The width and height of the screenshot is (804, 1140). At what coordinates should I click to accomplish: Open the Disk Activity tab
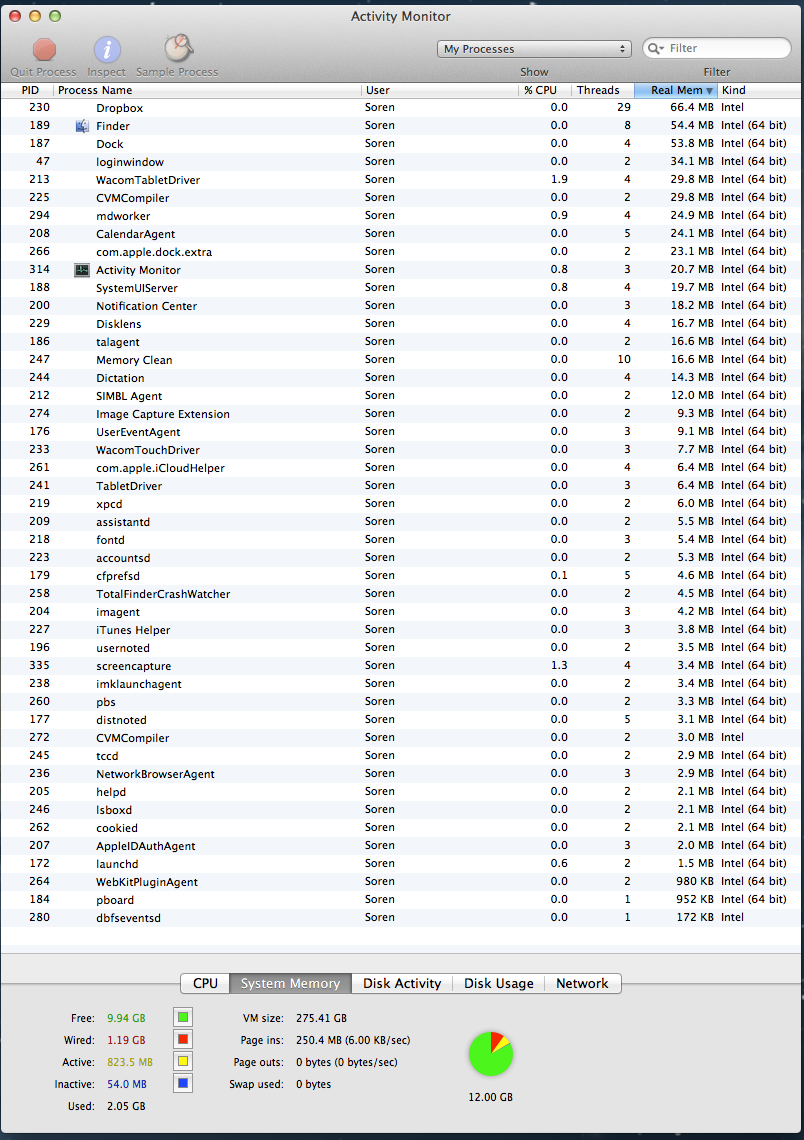click(x=402, y=983)
